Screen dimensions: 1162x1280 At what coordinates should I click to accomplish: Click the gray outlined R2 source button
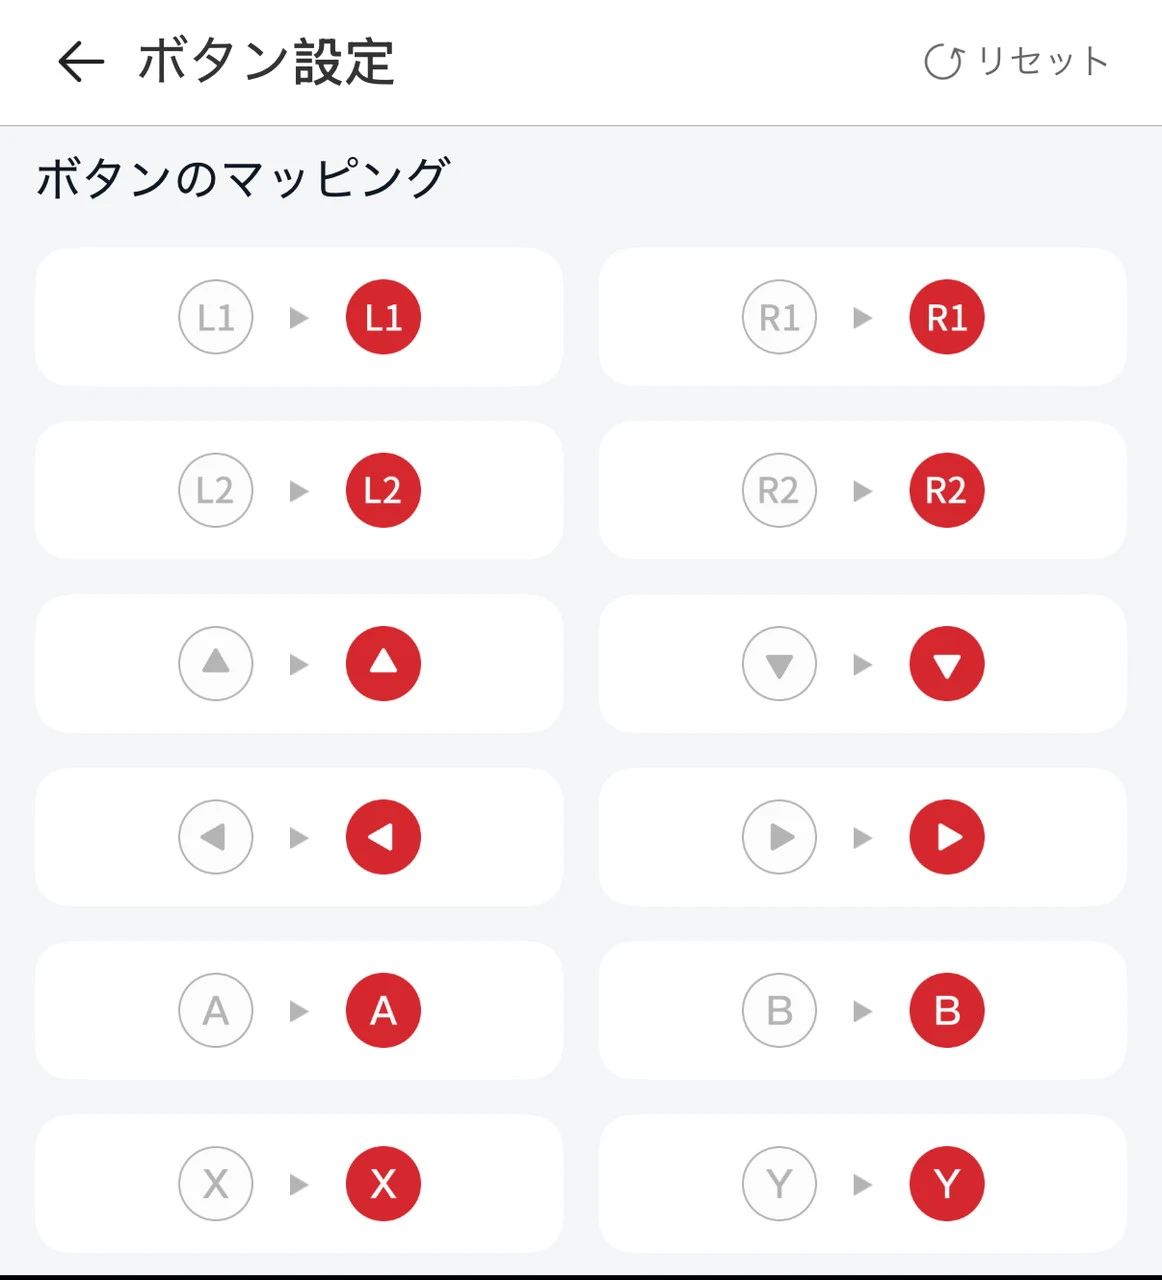coord(779,491)
